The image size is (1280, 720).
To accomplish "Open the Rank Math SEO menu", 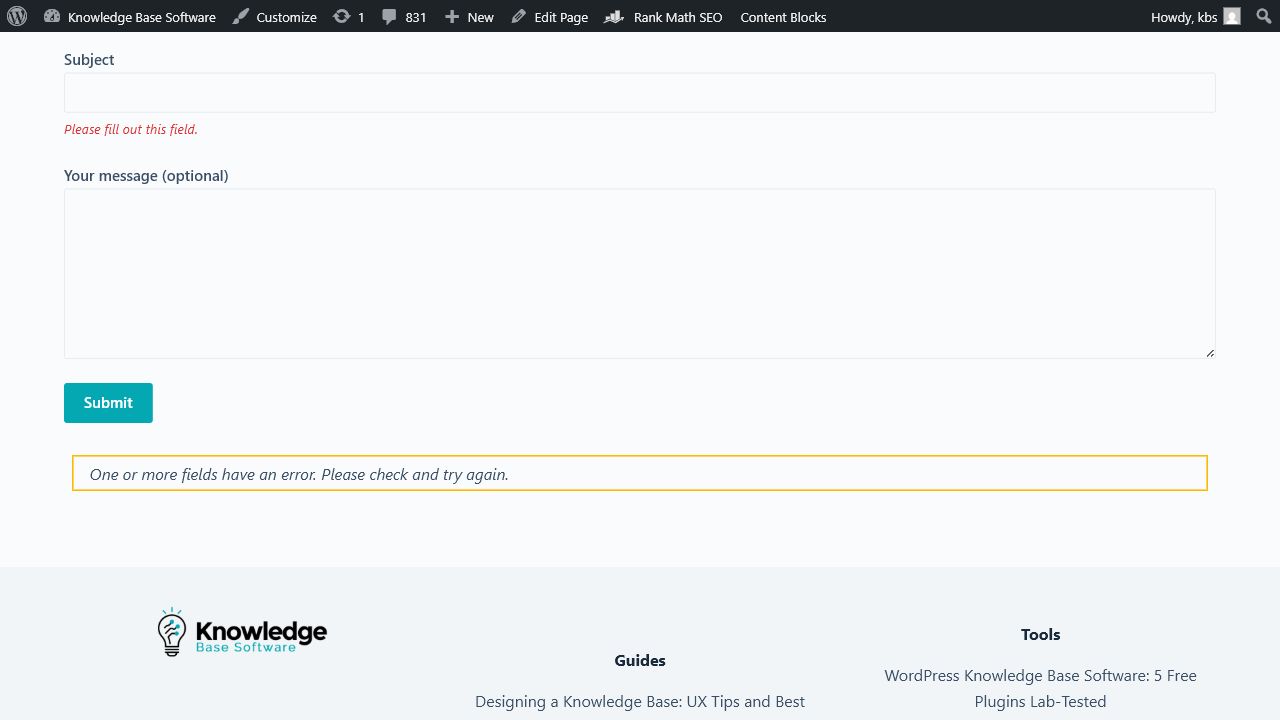I will (x=664, y=16).
